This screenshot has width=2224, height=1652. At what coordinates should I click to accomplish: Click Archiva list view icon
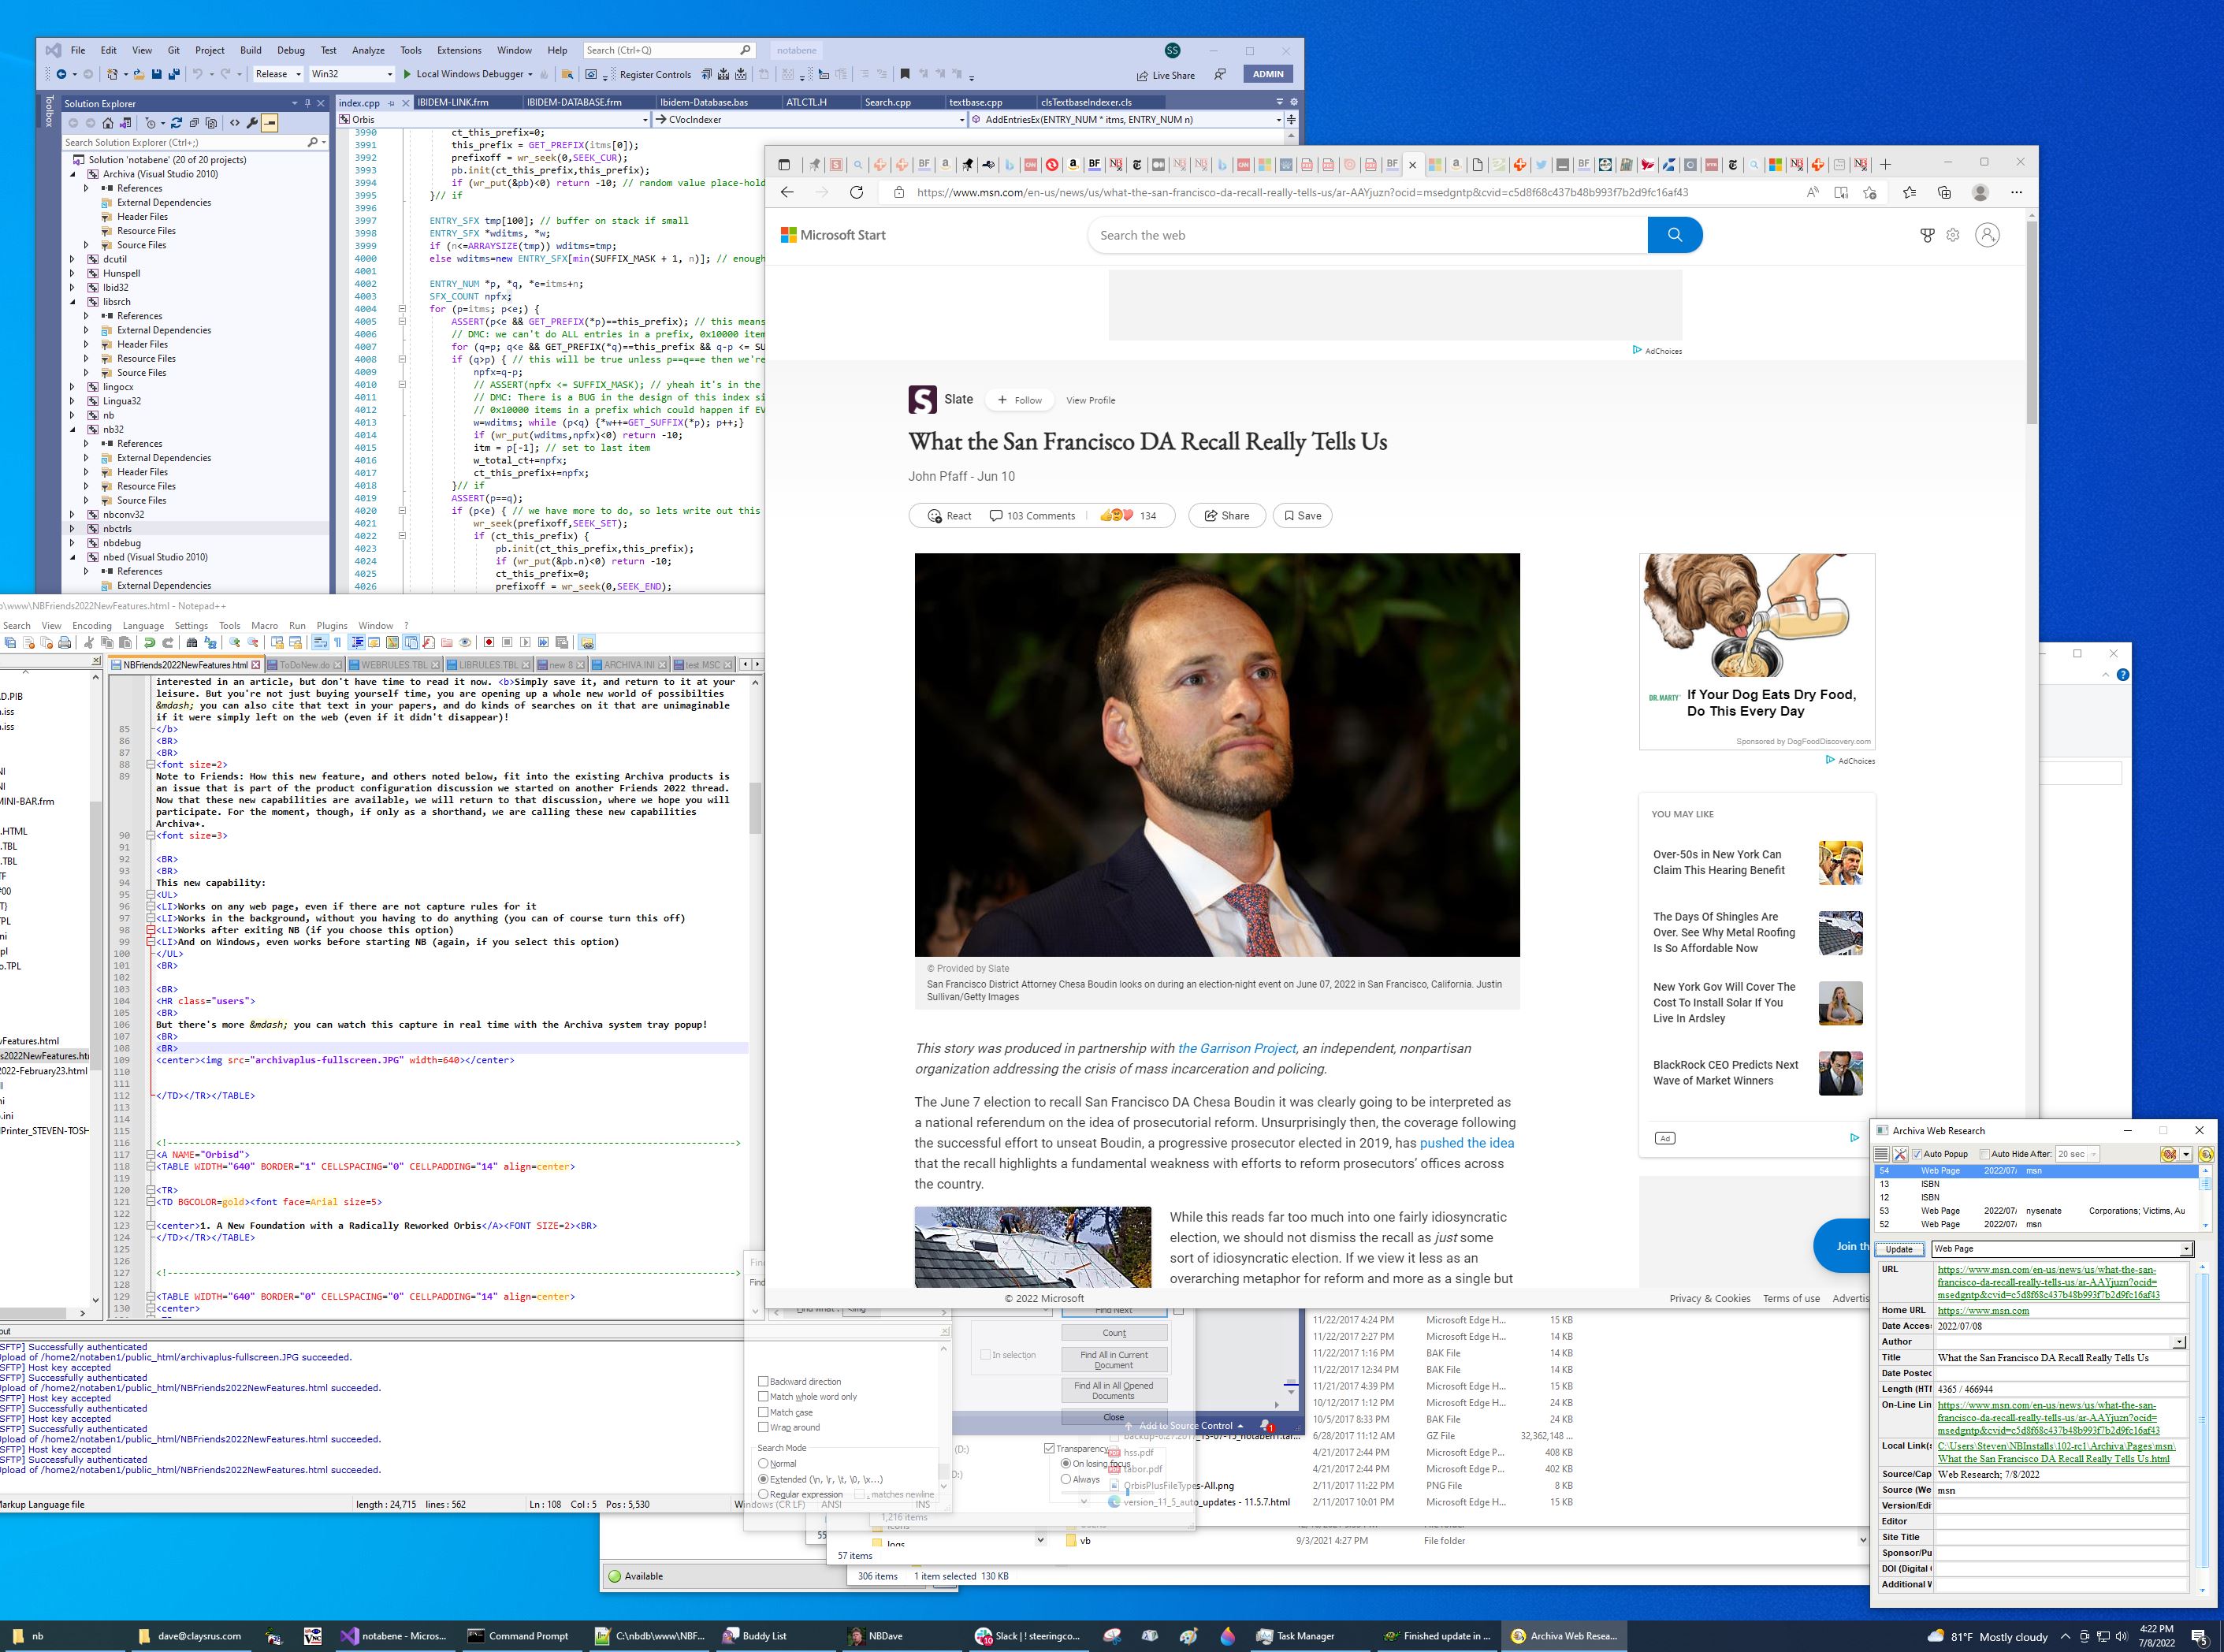click(1881, 1154)
